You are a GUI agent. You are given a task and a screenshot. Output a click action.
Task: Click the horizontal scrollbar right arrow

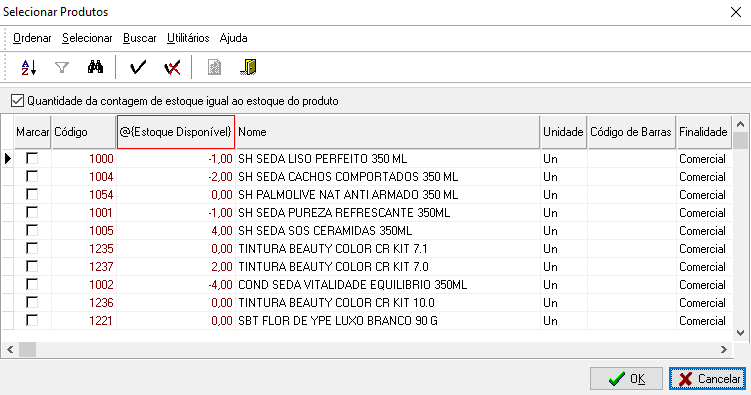724,350
